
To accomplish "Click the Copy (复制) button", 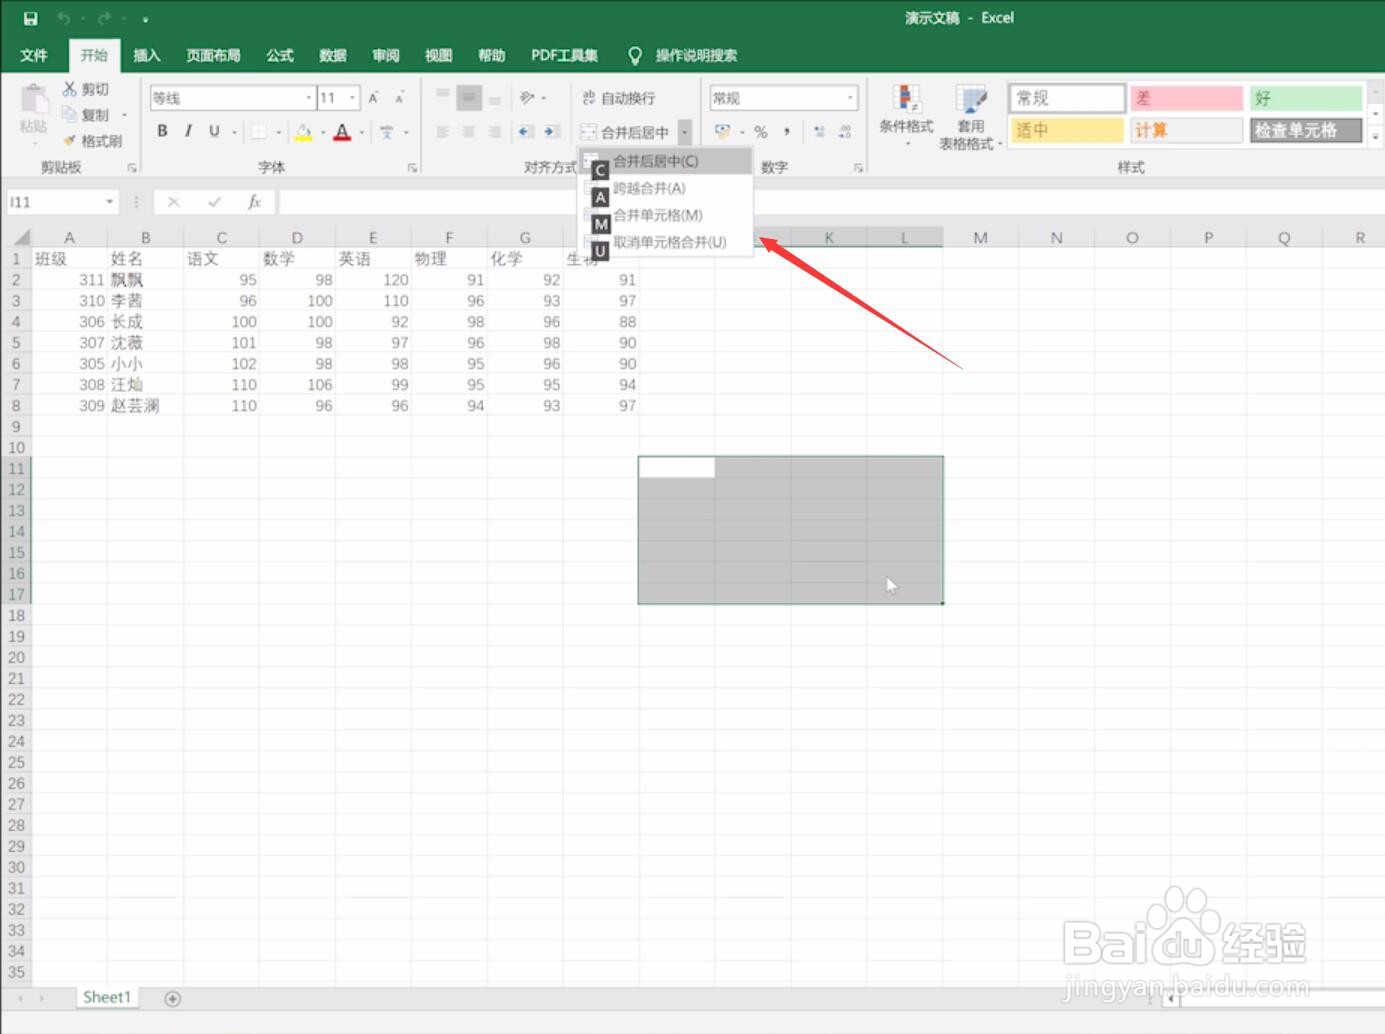I will click(x=86, y=114).
